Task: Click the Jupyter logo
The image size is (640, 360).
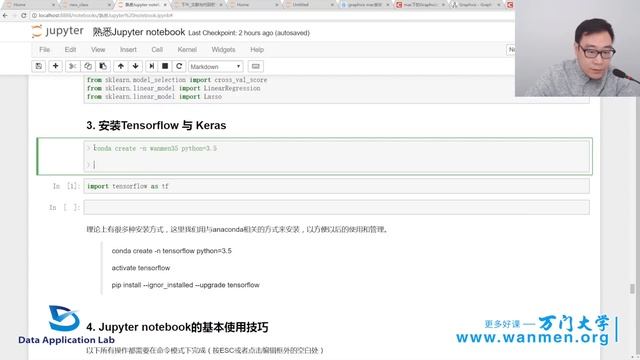Action: (x=58, y=31)
